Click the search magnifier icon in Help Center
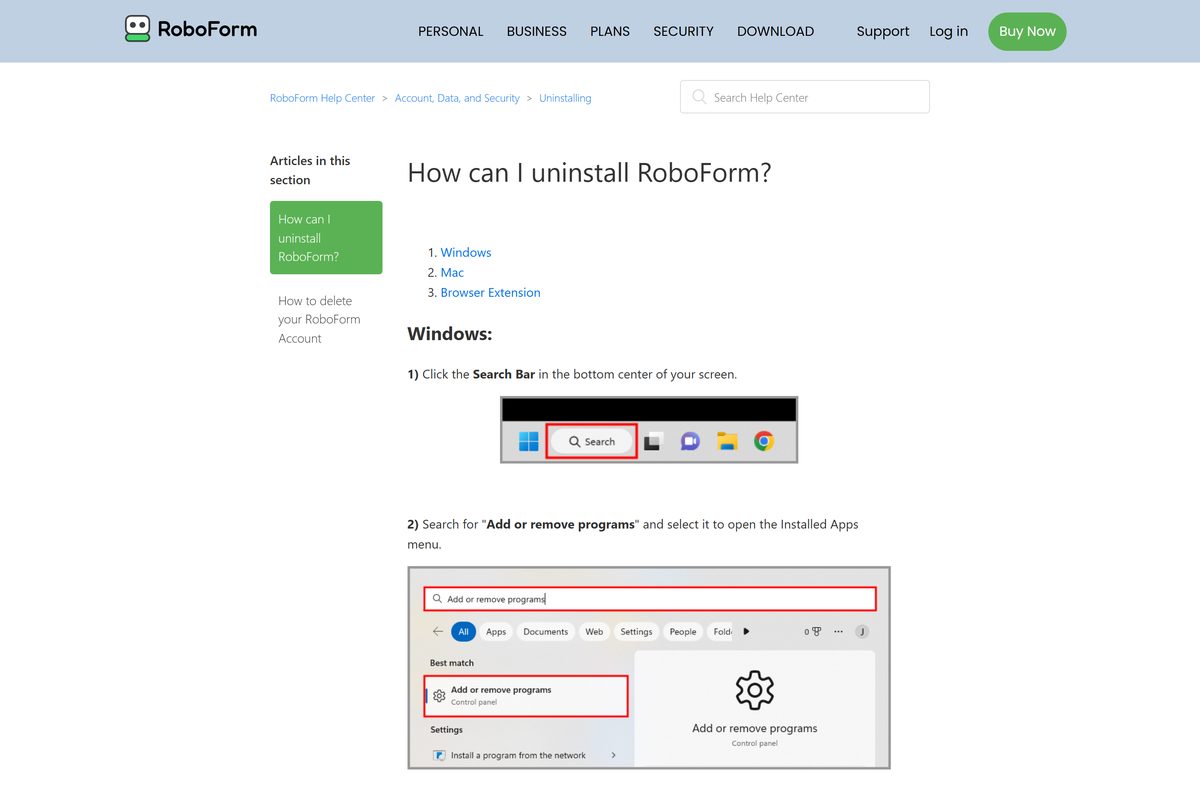Image resolution: width=1200 pixels, height=792 pixels. tap(699, 97)
